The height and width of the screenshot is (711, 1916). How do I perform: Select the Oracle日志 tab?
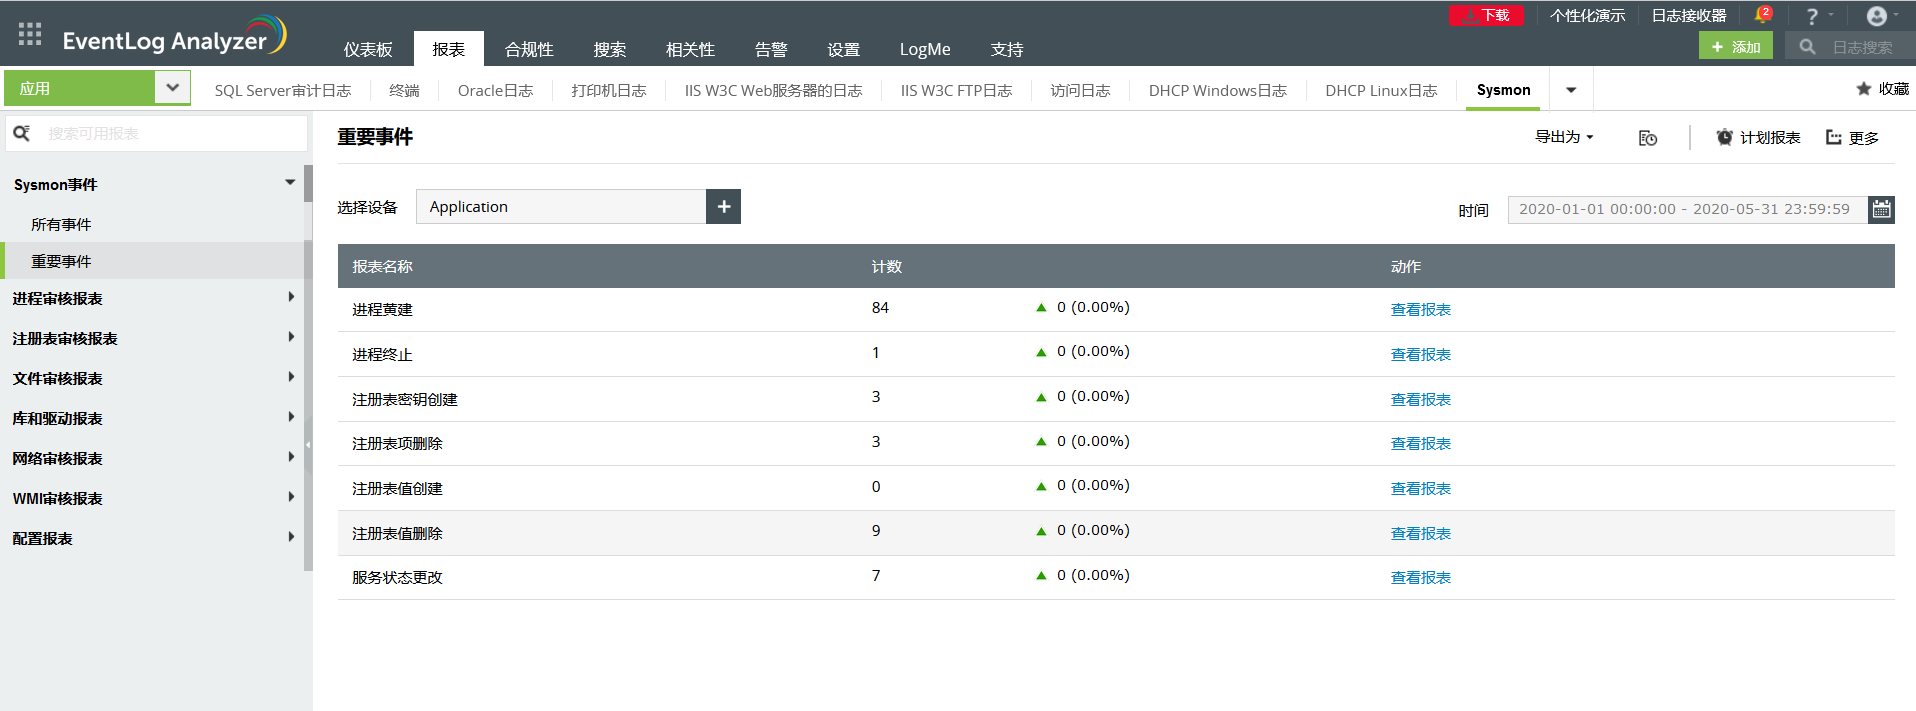tap(495, 90)
